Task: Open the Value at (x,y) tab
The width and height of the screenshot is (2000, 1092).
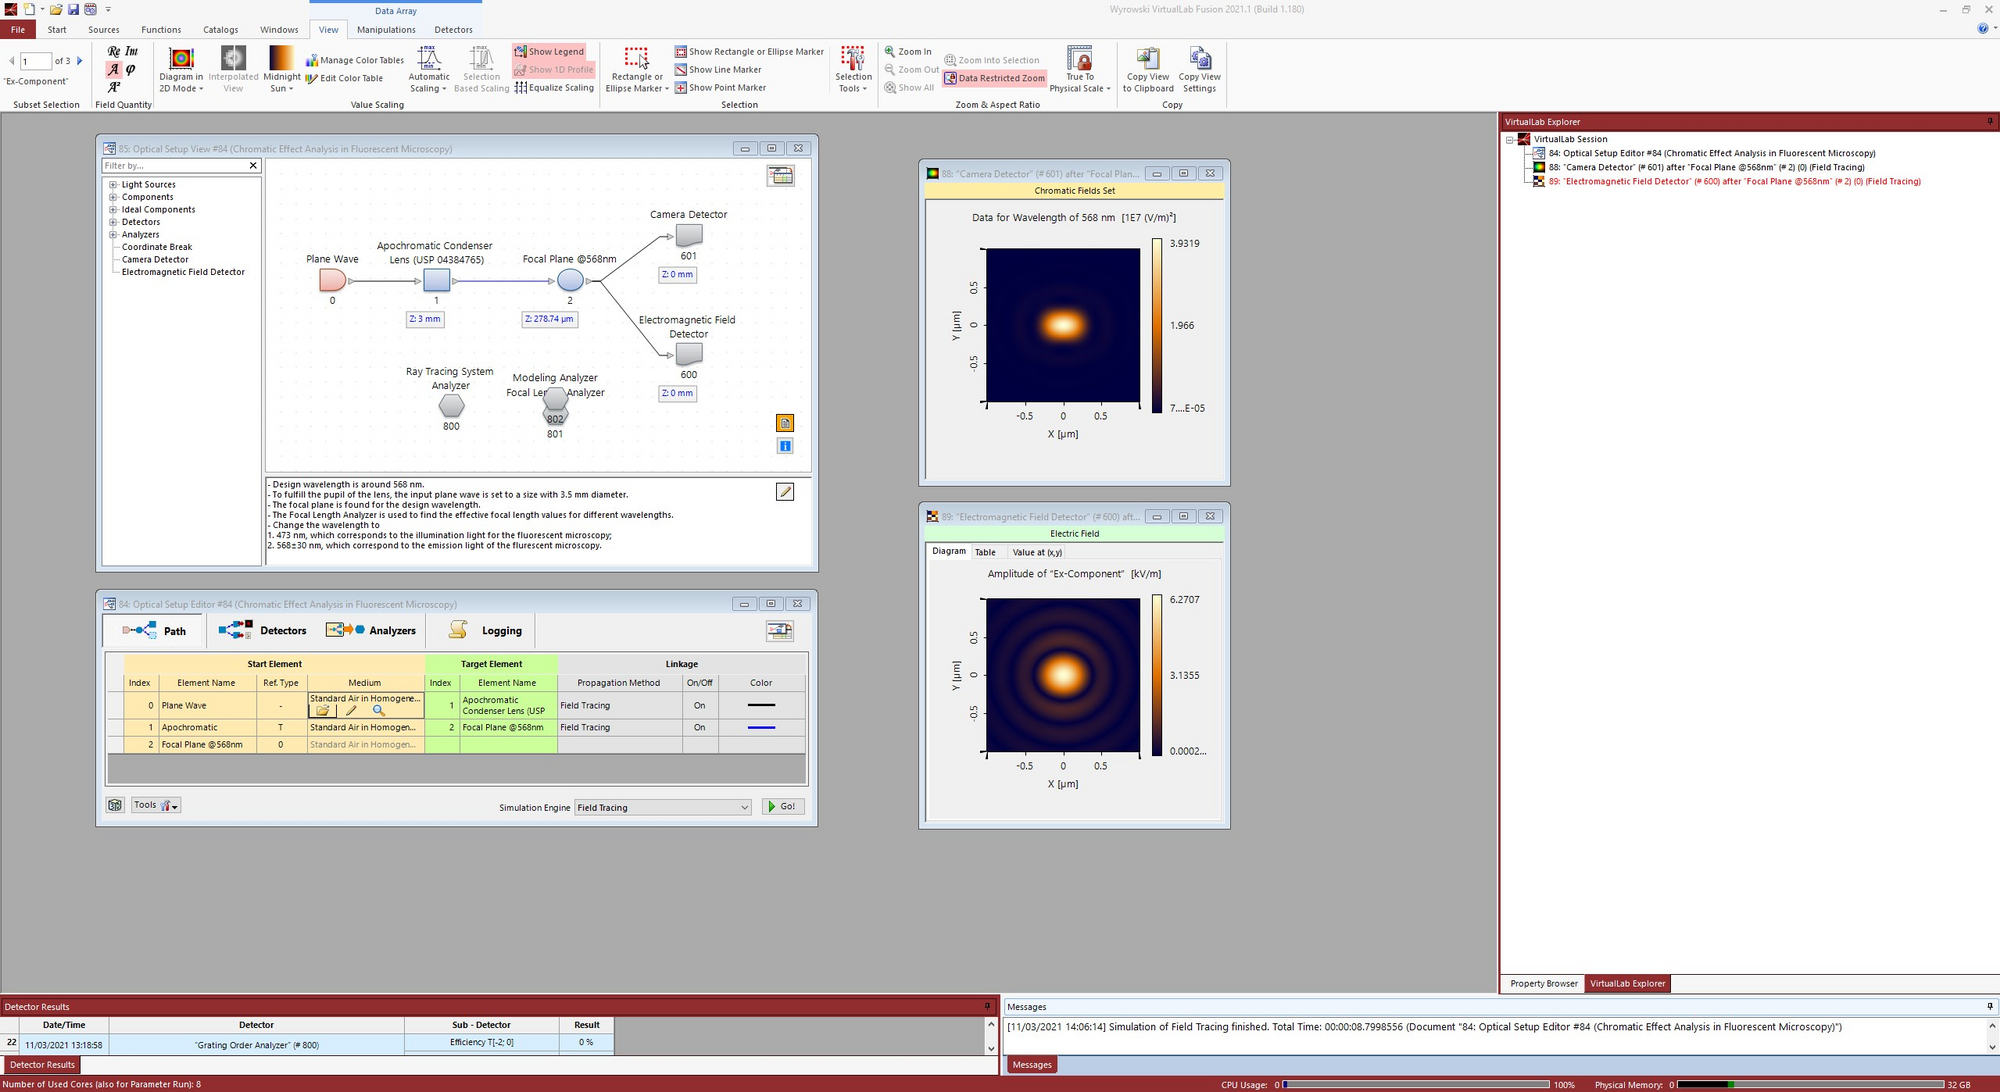Action: click(x=1037, y=553)
